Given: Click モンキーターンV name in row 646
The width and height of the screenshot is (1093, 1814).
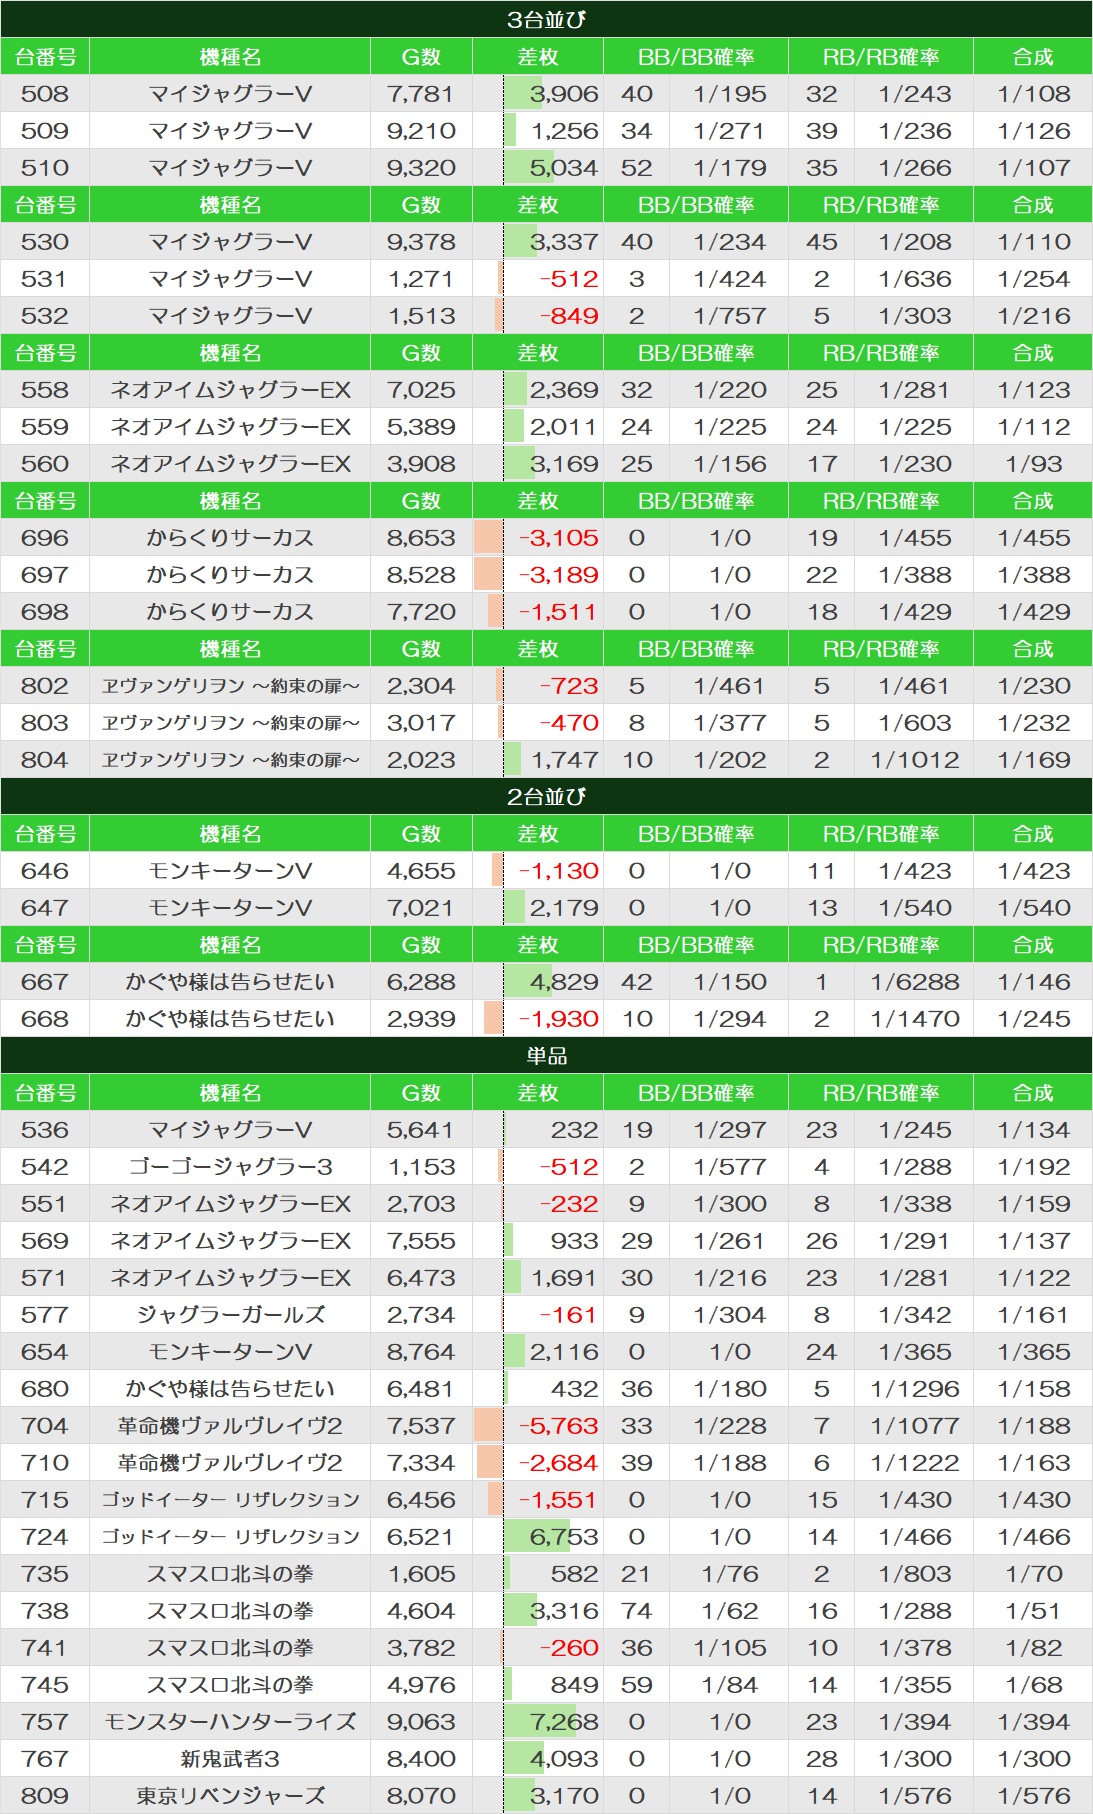Looking at the screenshot, I should pyautogui.click(x=230, y=871).
